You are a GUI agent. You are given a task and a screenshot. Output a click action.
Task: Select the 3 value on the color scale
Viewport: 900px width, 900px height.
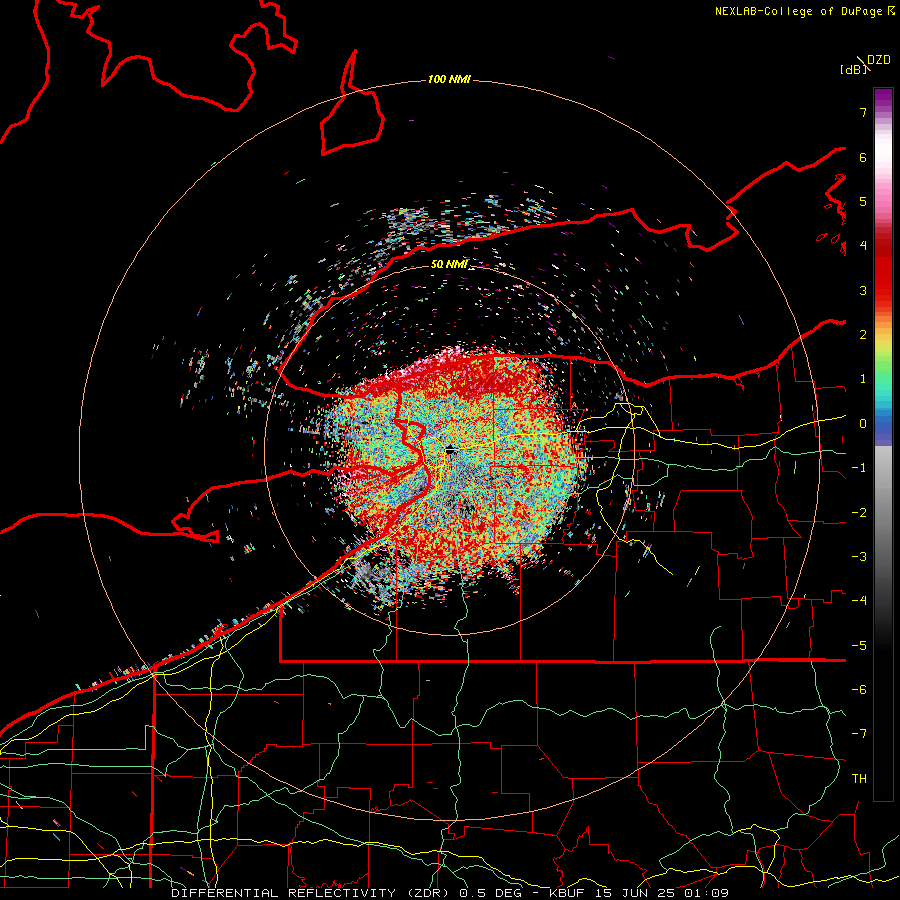point(863,290)
